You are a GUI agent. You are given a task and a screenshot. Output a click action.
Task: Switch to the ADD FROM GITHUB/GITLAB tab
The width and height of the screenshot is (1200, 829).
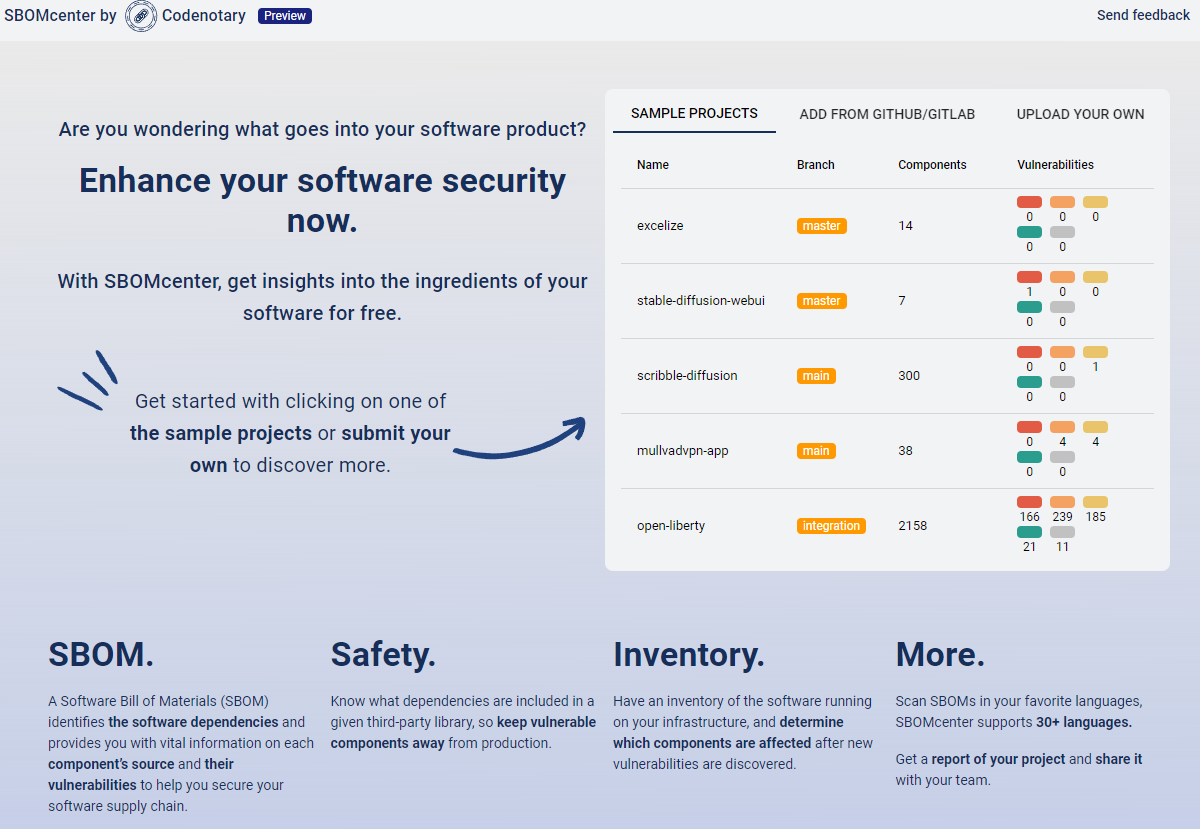(887, 114)
